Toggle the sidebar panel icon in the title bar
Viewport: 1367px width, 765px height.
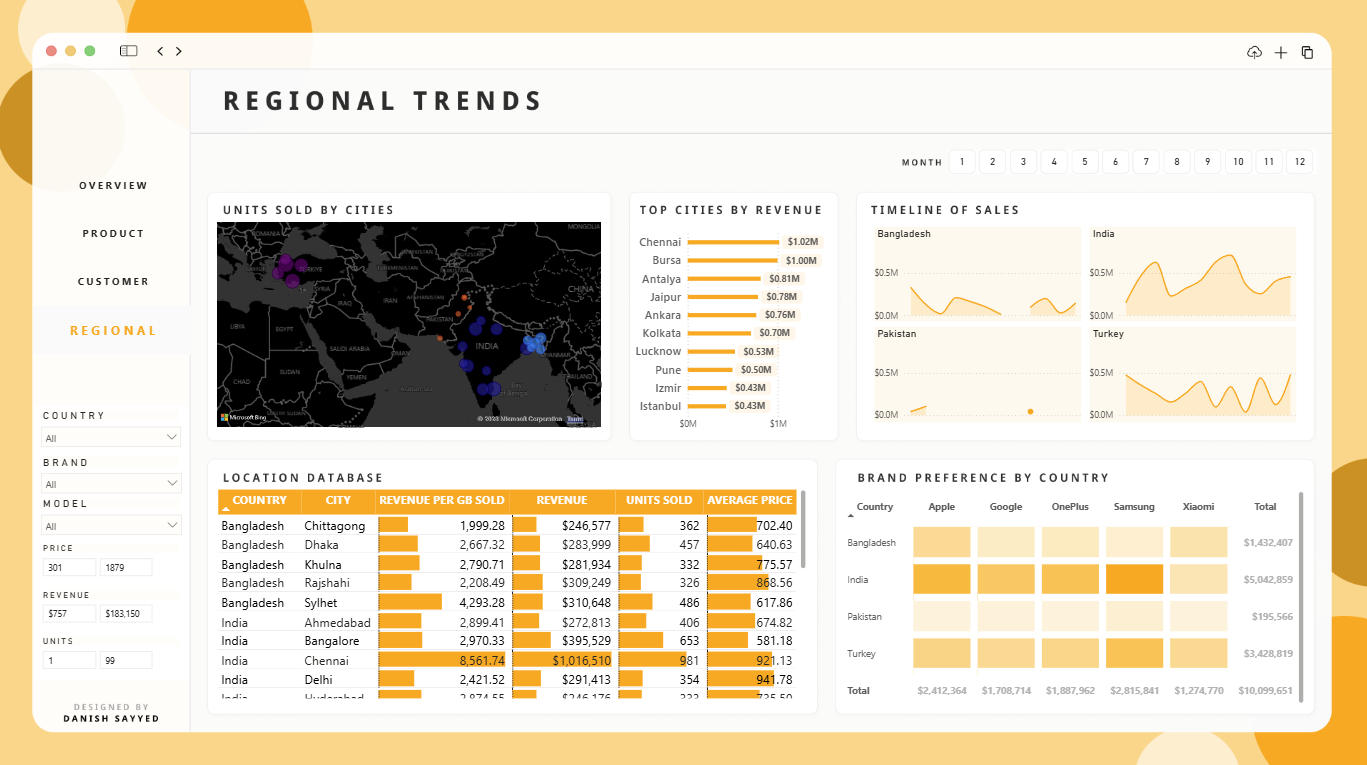coord(128,51)
